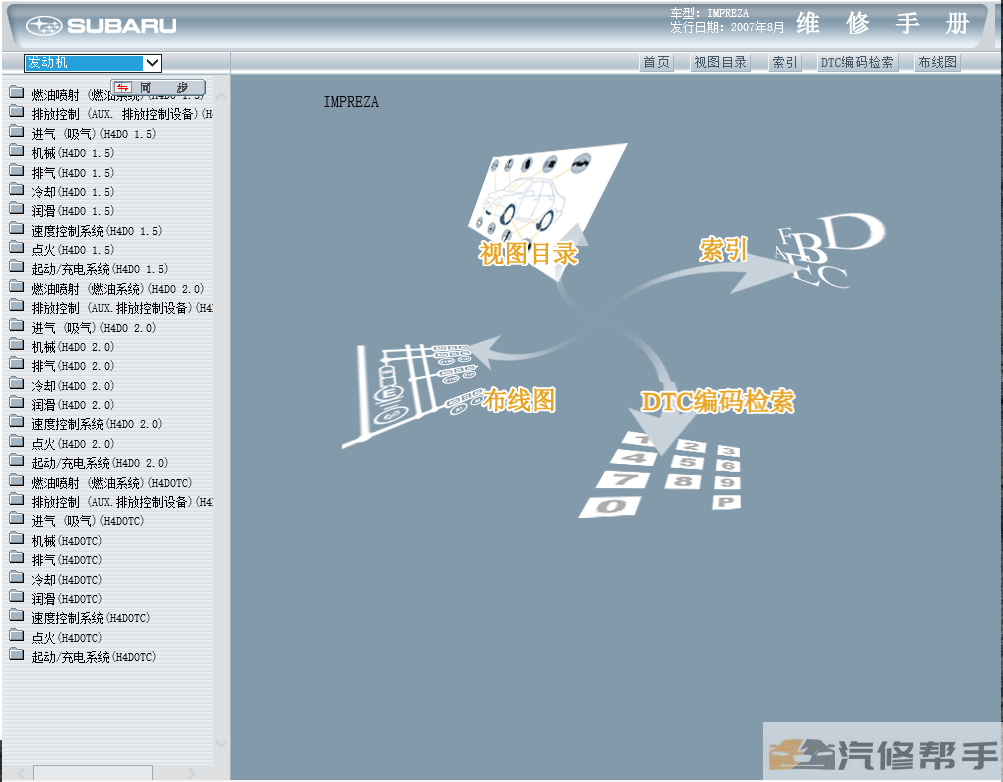
Task: Choose 布线图 in the top navigation bar
Action: click(x=938, y=63)
